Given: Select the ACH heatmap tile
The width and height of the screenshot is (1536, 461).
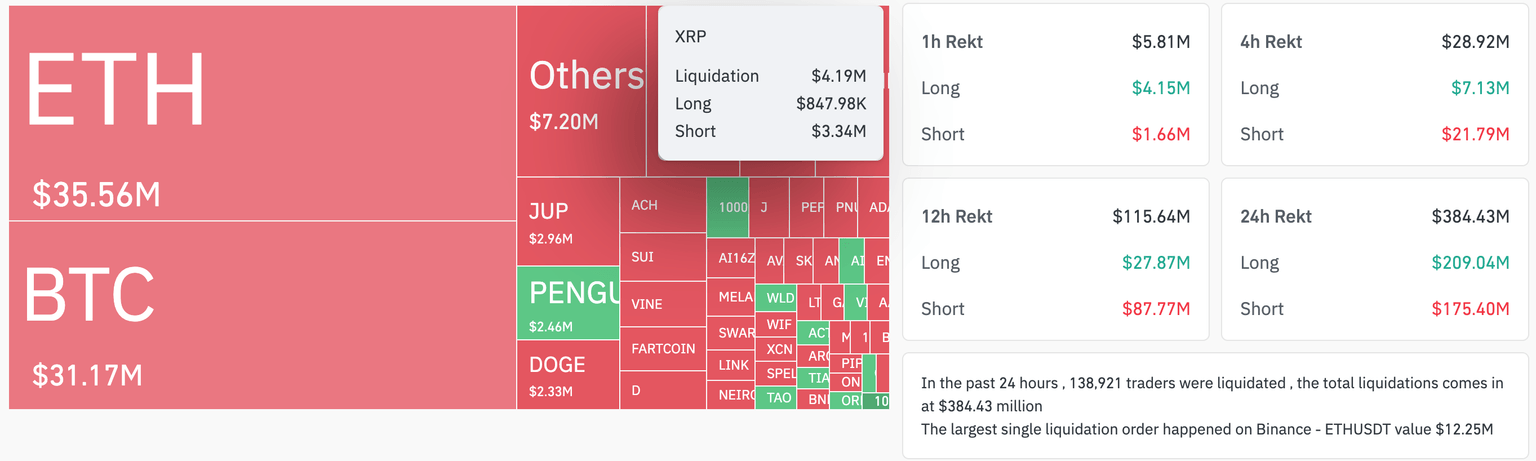Looking at the screenshot, I should tap(662, 205).
